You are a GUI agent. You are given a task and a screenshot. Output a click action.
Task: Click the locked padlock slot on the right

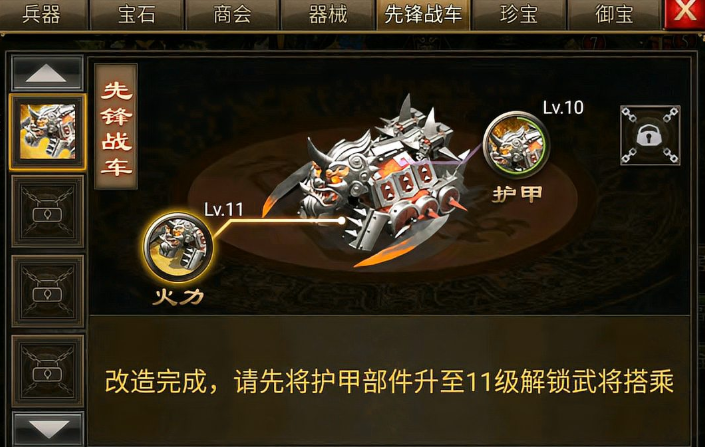(x=650, y=135)
